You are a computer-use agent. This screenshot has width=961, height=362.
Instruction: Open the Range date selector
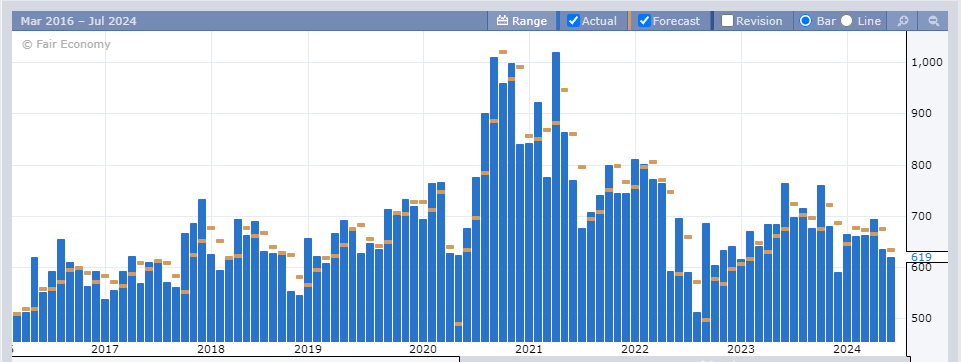[x=522, y=21]
